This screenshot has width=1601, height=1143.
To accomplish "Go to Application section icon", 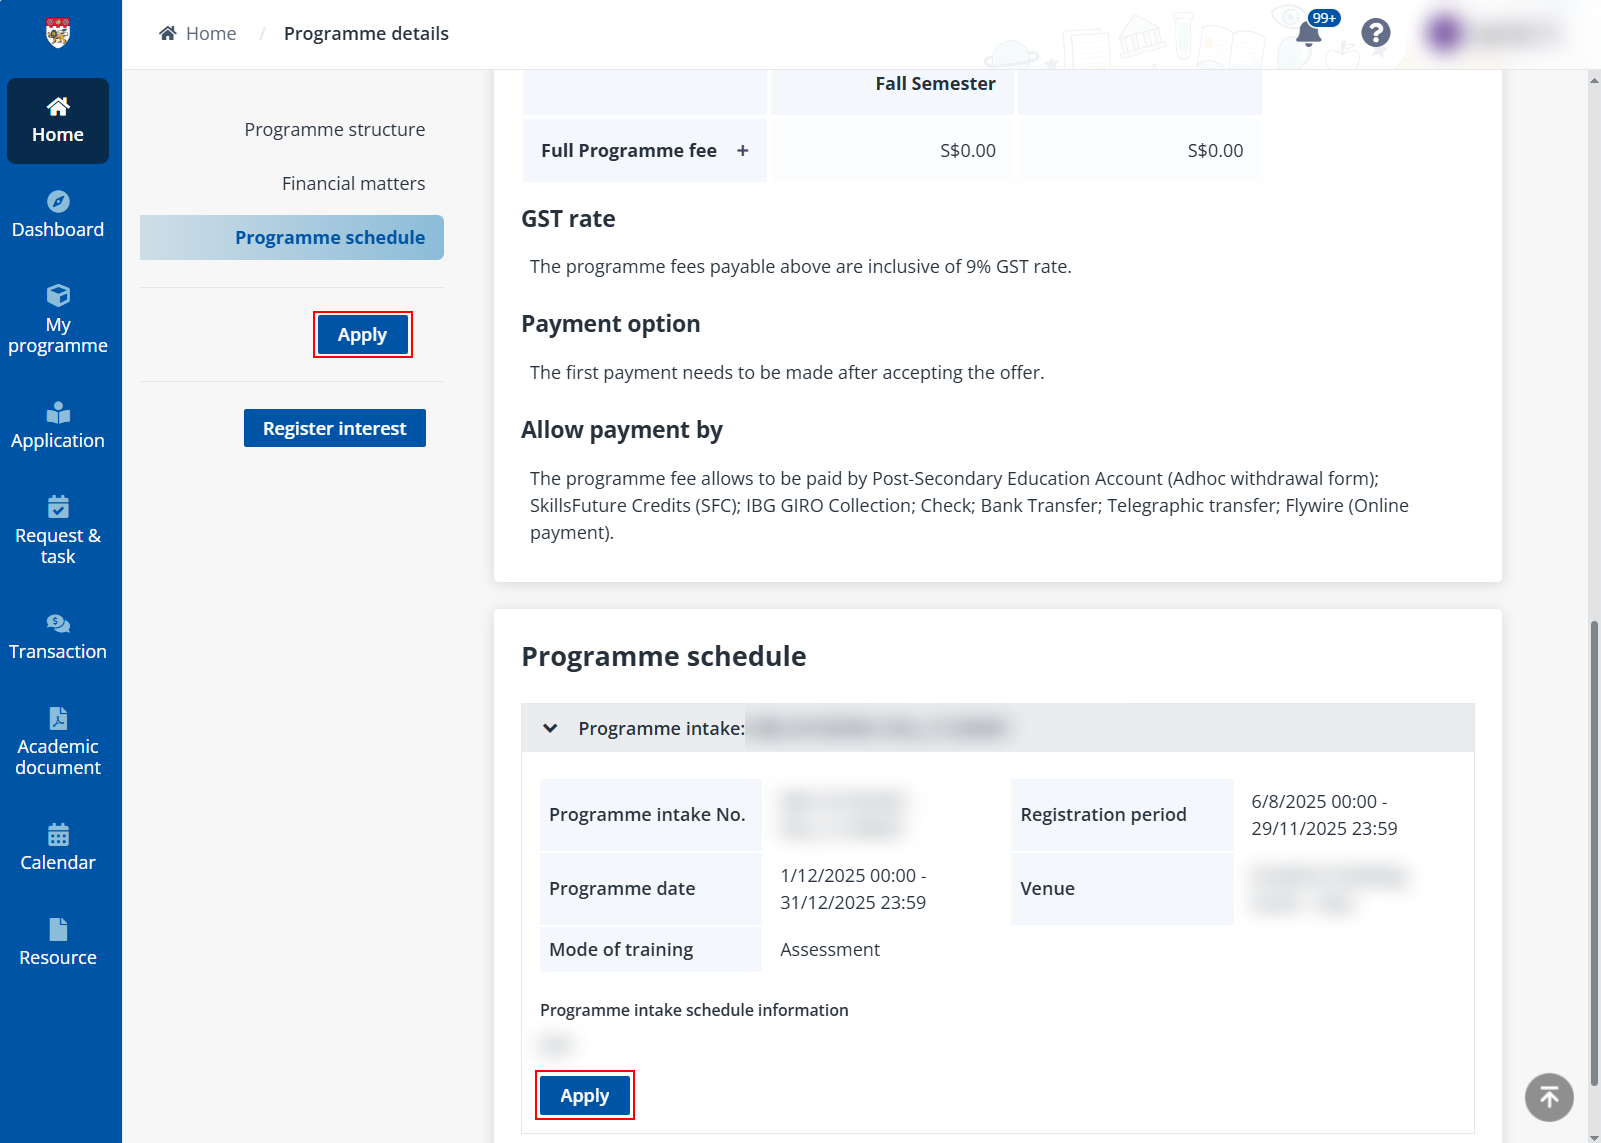I will tap(58, 413).
